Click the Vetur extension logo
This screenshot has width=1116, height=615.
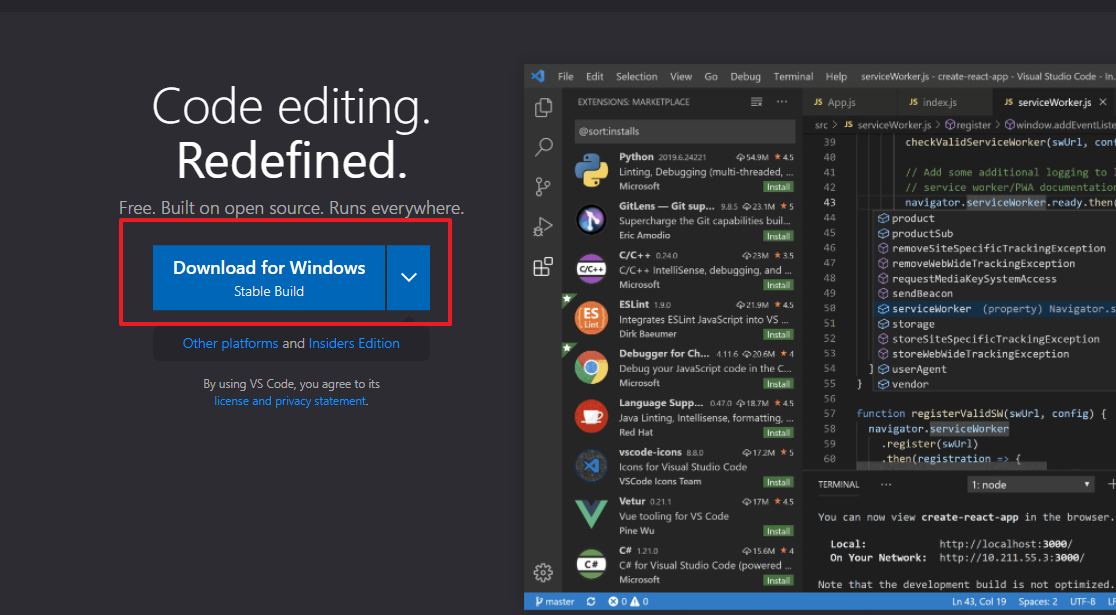click(591, 515)
